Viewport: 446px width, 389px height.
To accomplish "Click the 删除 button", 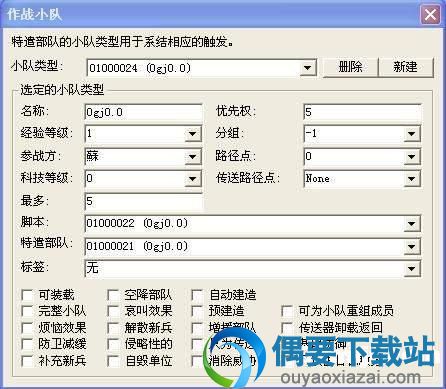I will [x=350, y=67].
